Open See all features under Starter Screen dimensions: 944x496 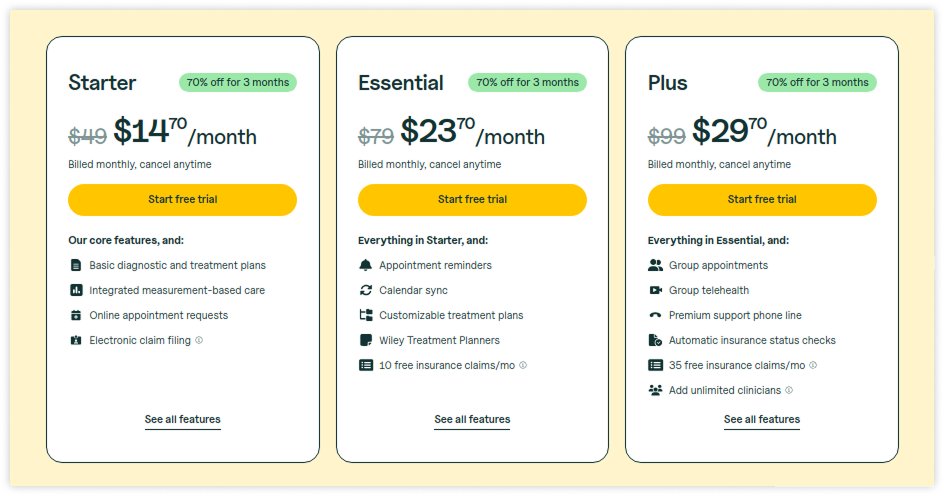point(182,420)
